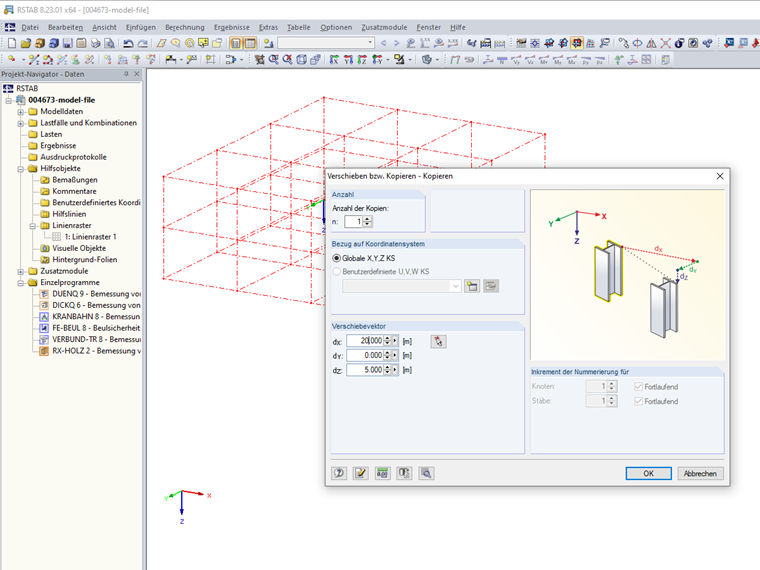Pin the Projekt-Navigator panel
The image size is (760, 570).
tap(126, 74)
